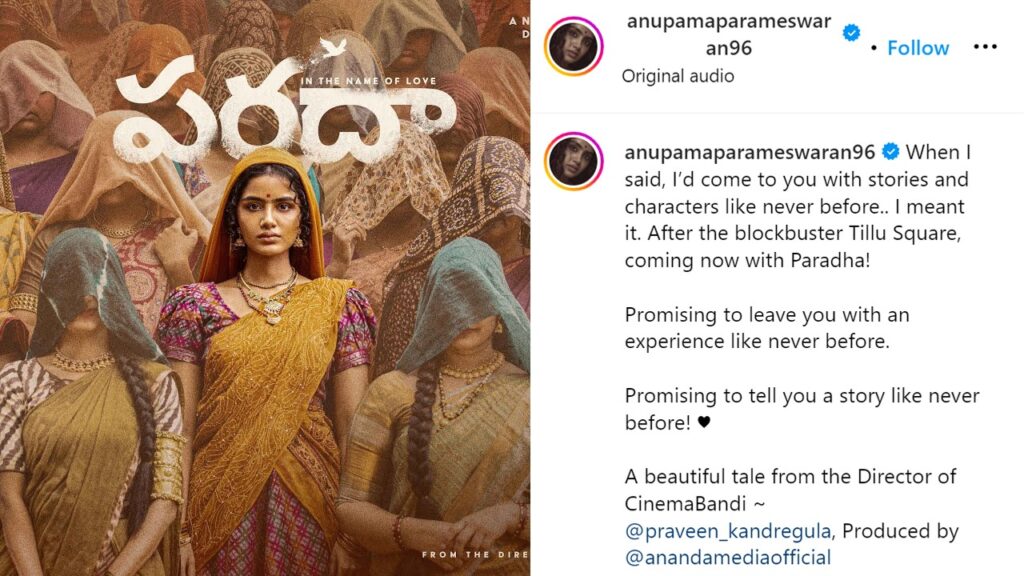Viewport: 1024px width, 576px height.
Task: Open the anupamaparameswaran96 header username
Action: 729,35
